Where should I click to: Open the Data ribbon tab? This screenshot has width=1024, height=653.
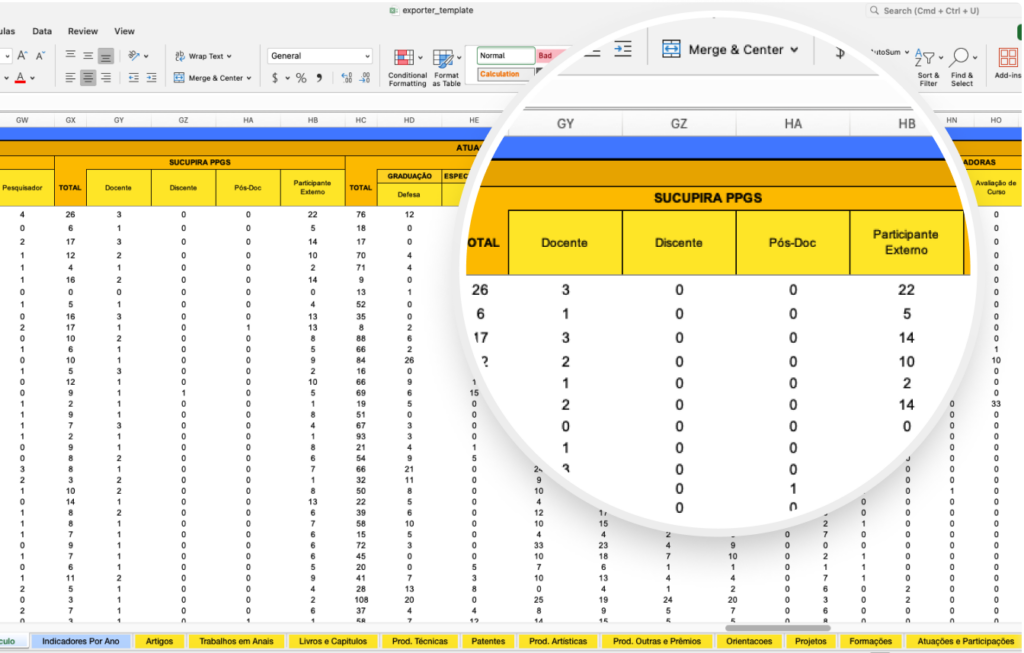coord(42,31)
